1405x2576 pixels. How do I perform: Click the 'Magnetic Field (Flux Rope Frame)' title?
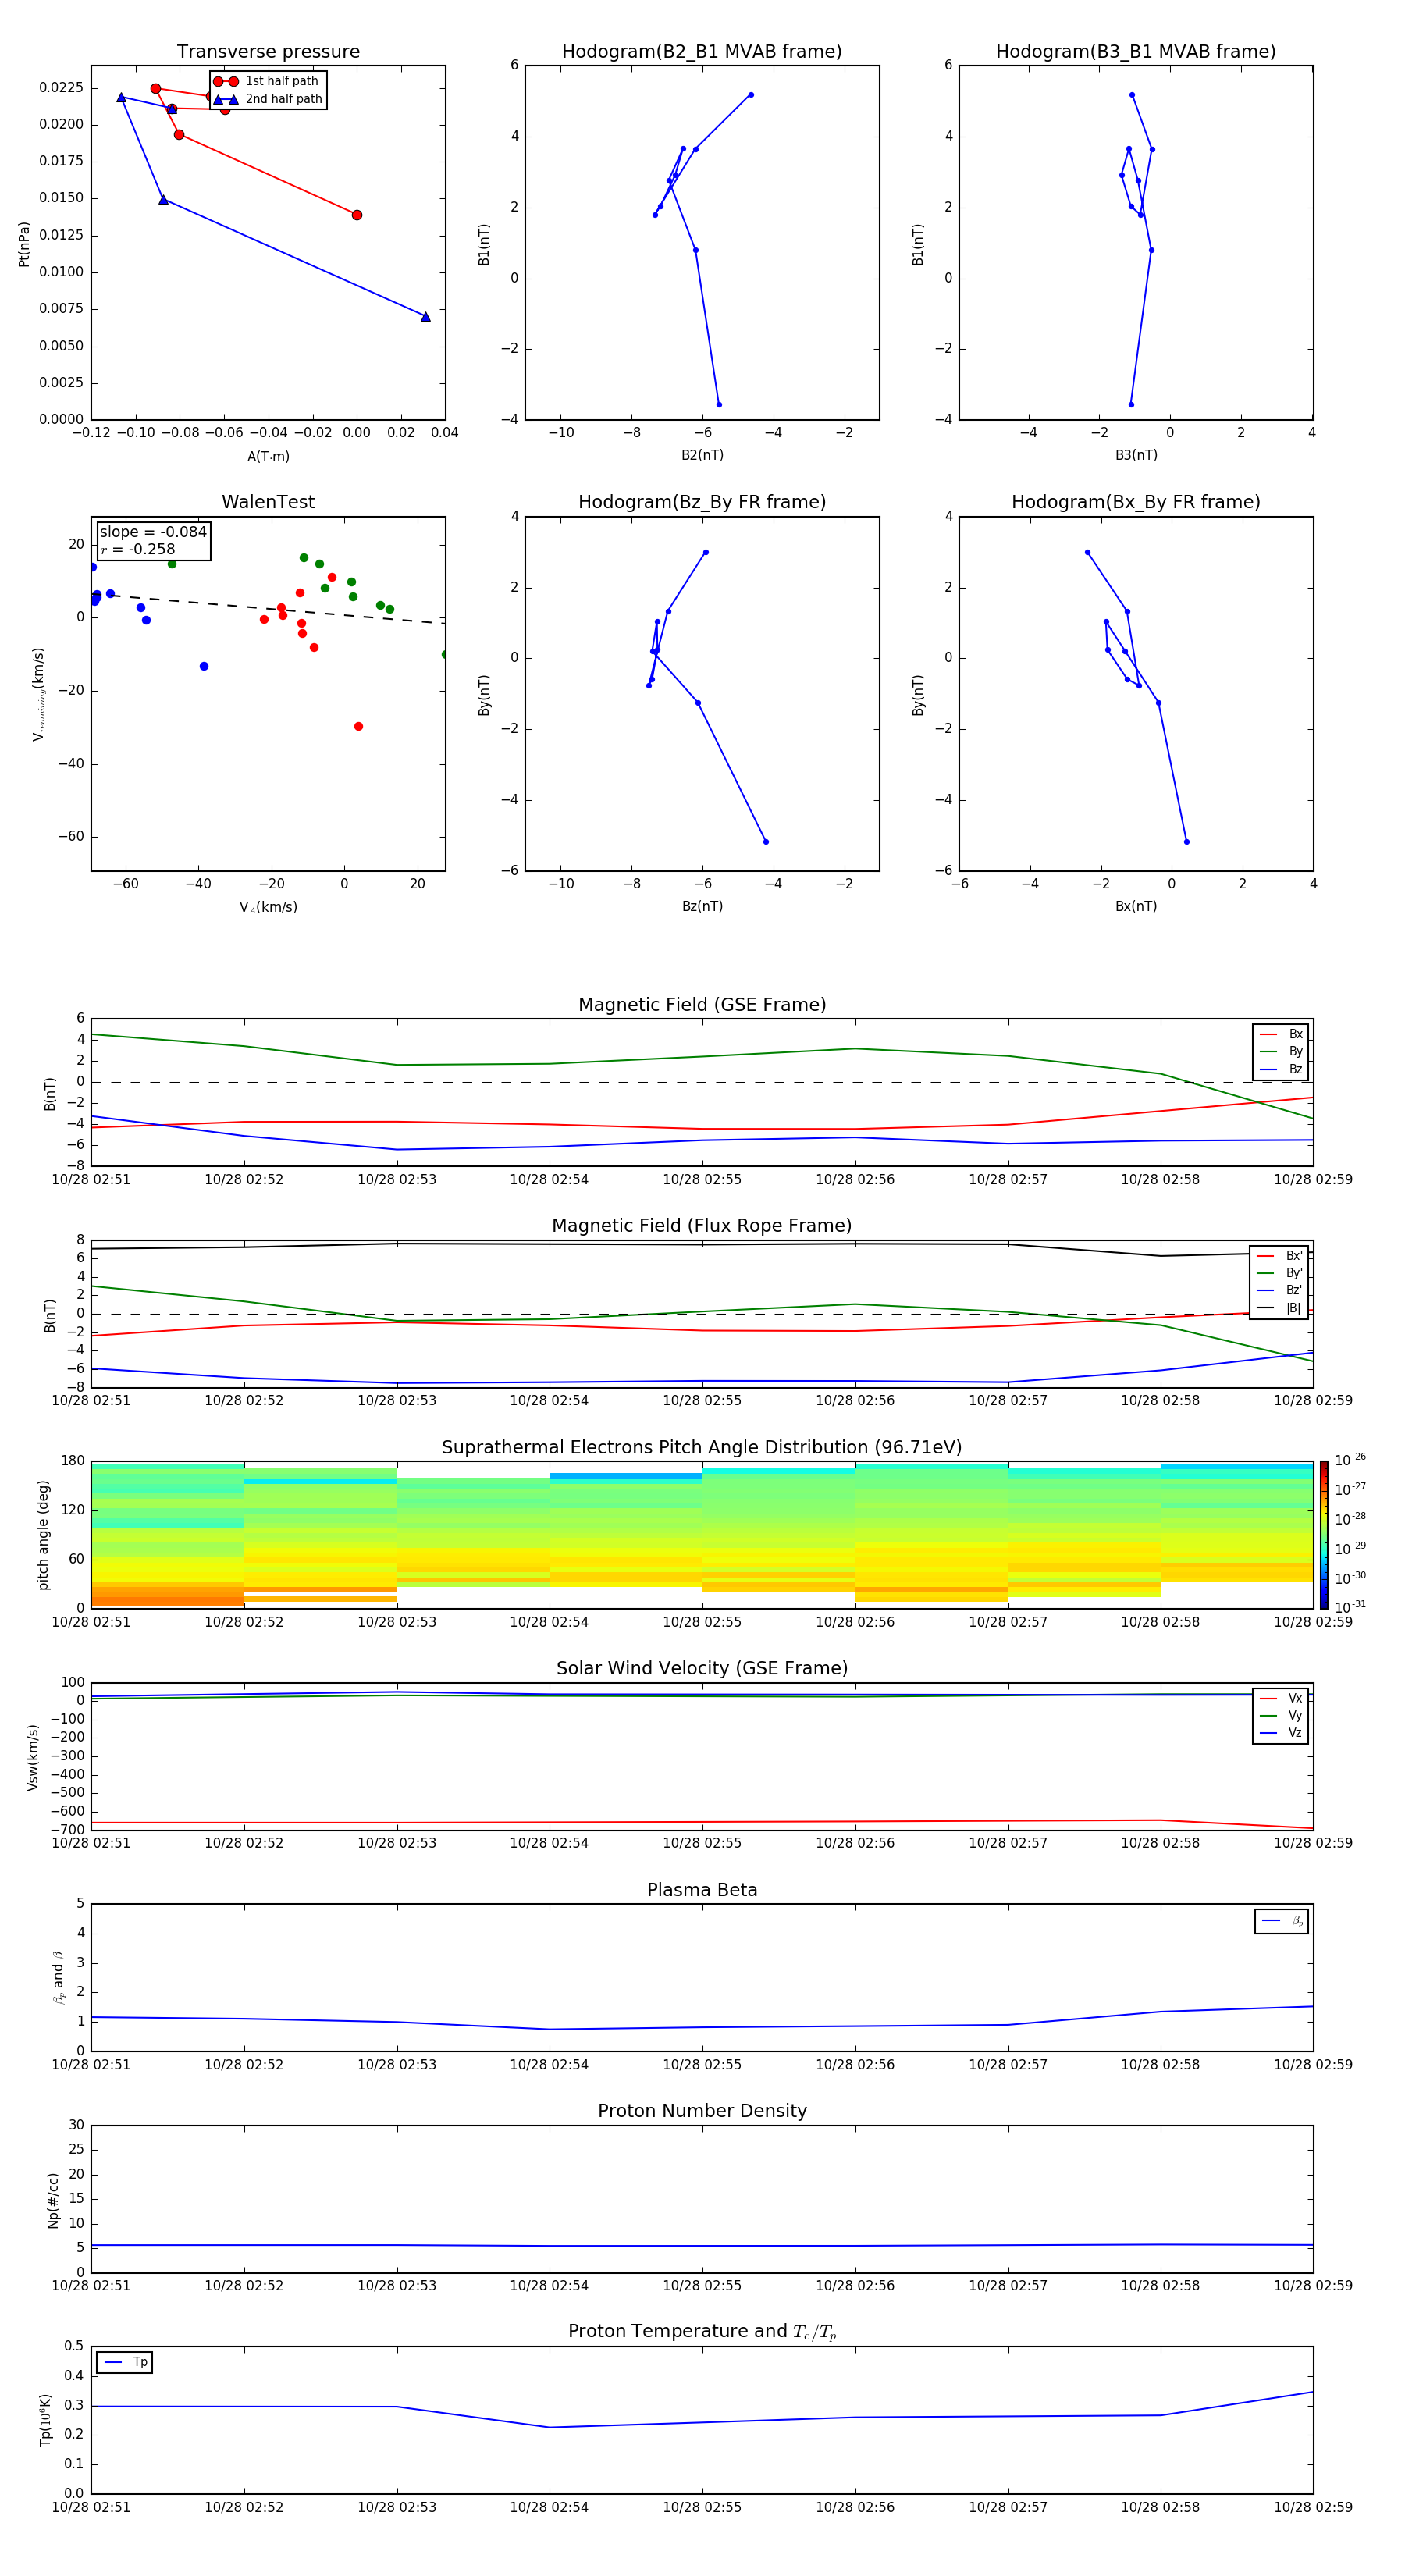pyautogui.click(x=702, y=1226)
